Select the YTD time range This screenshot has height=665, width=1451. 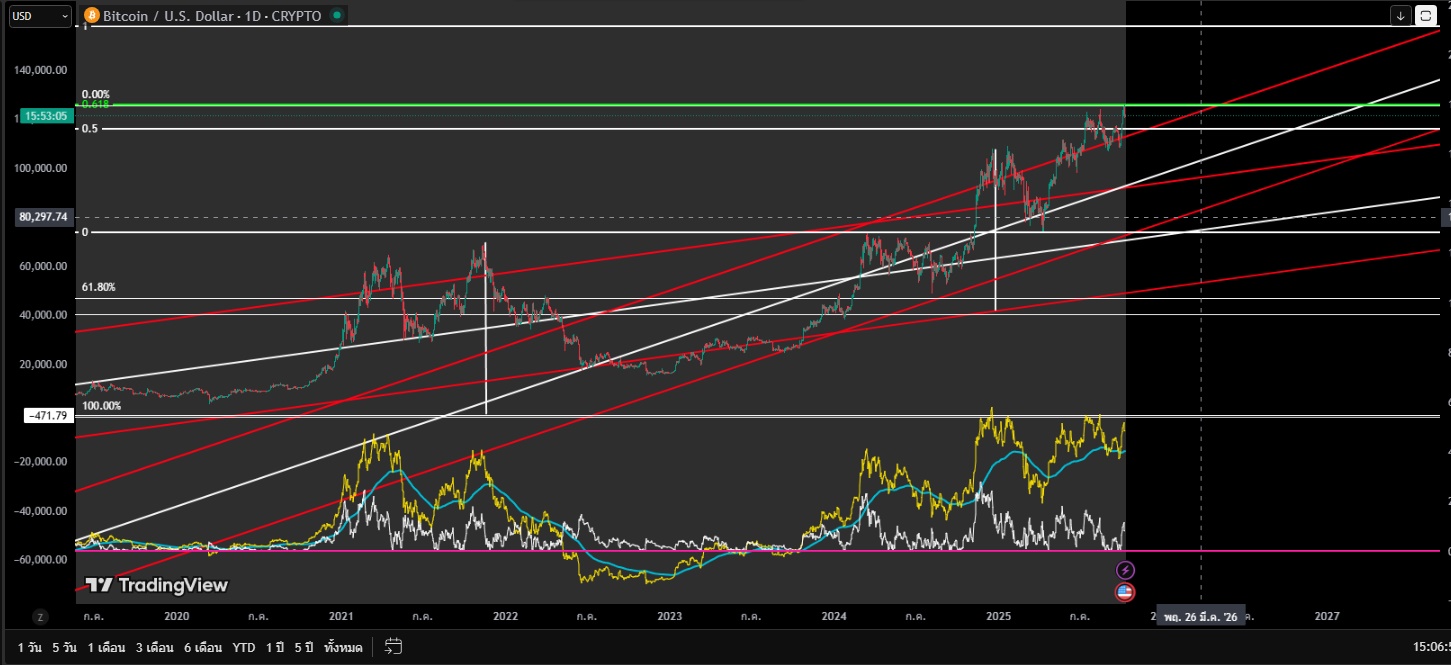point(244,648)
